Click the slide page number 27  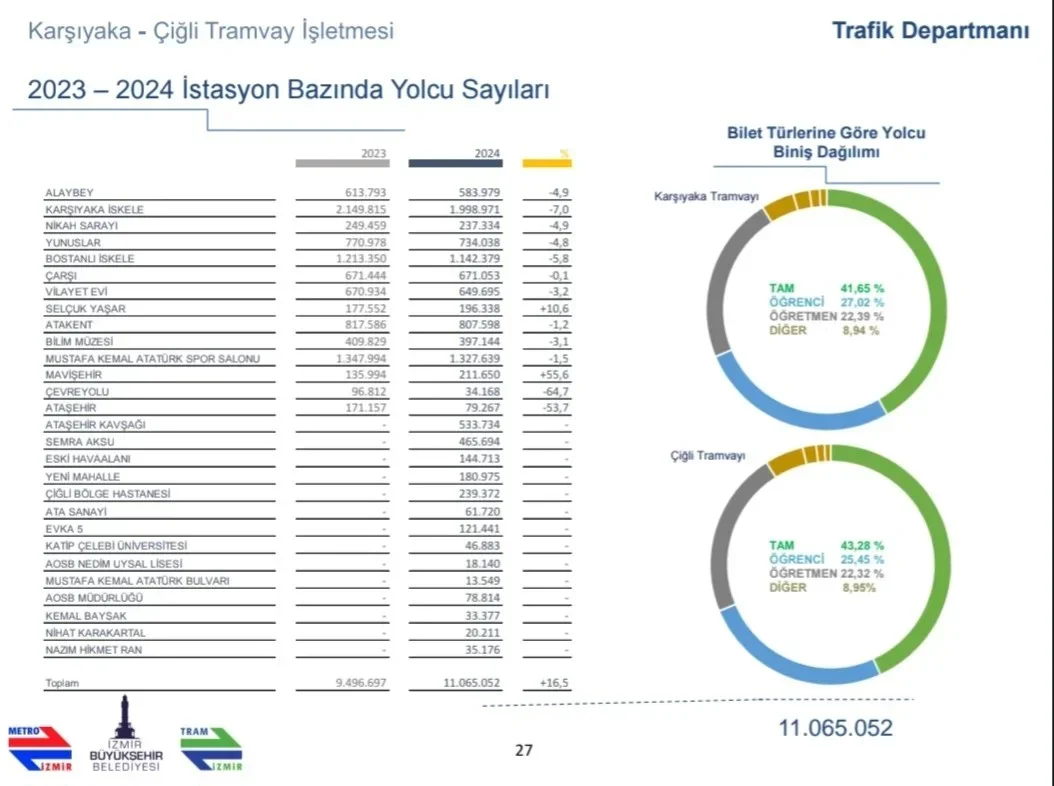coord(523,751)
